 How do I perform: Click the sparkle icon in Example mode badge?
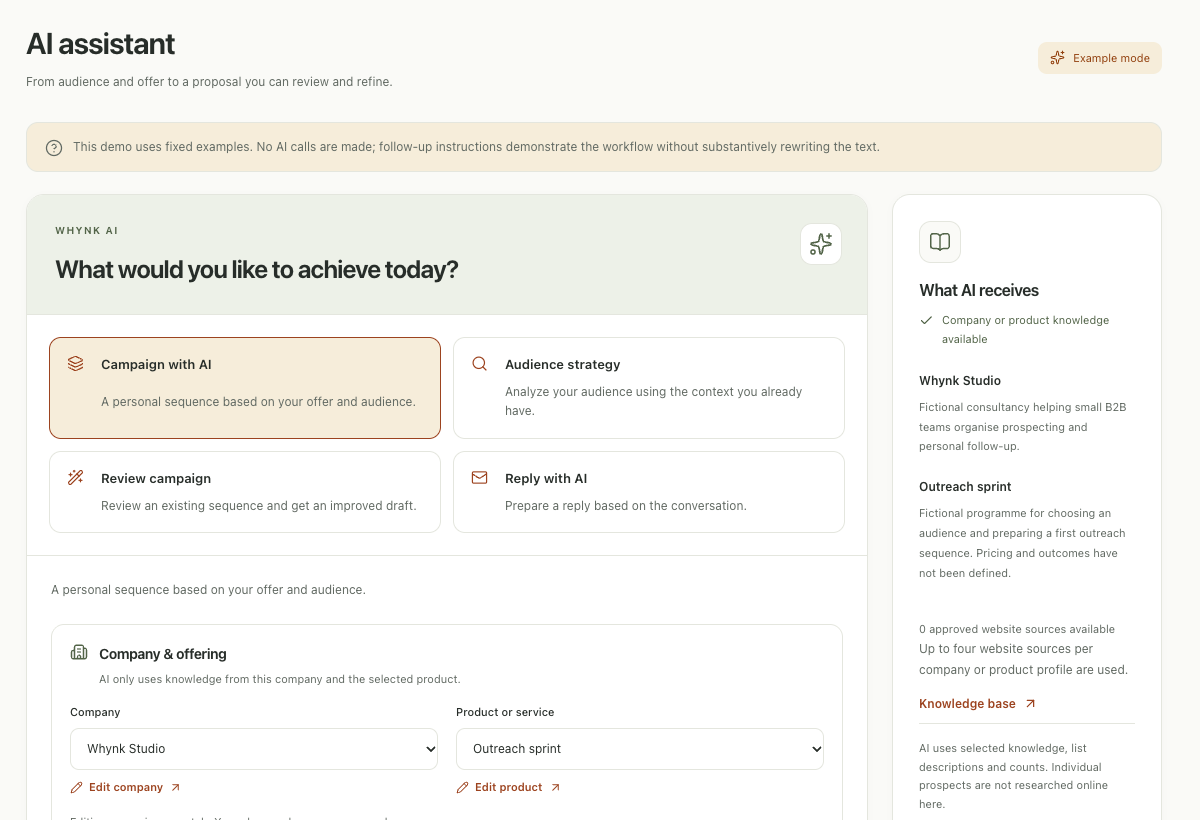1057,58
